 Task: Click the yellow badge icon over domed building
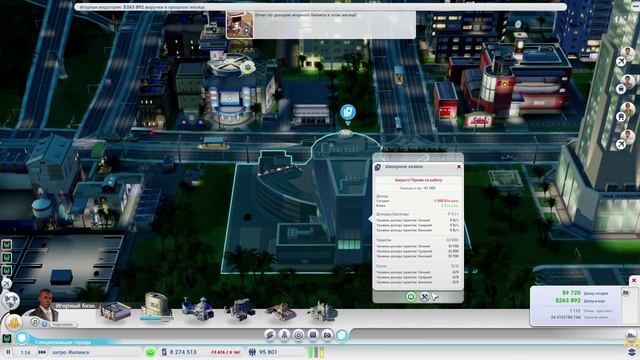(248, 67)
